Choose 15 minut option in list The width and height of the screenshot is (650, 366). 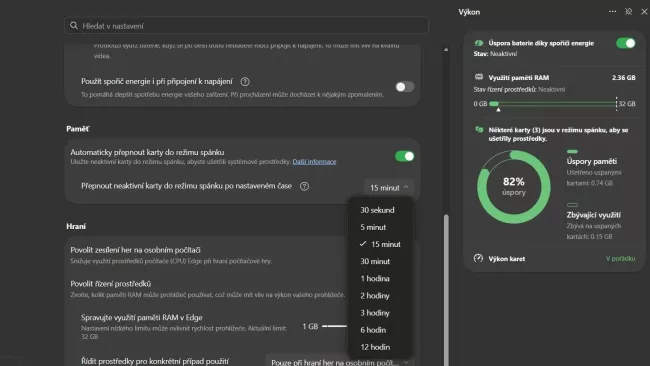pos(381,244)
